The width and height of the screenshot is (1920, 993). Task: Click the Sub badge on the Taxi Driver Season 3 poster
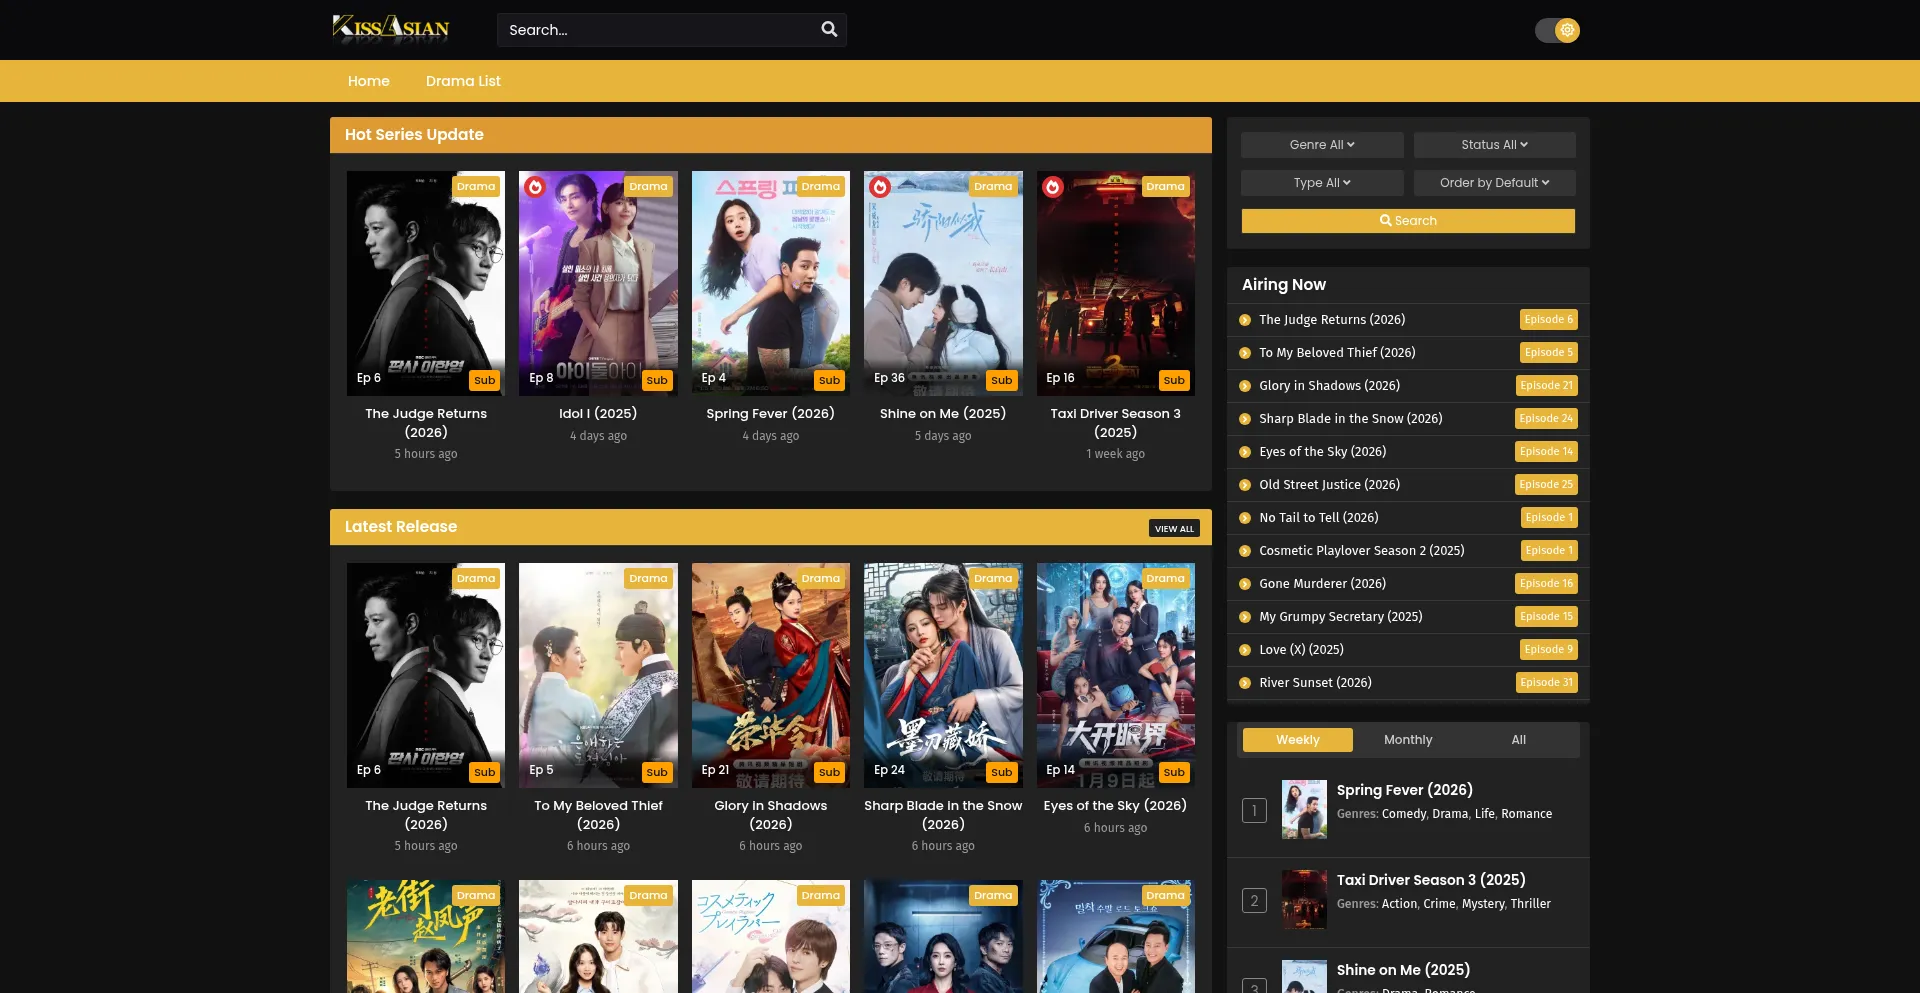1174,381
